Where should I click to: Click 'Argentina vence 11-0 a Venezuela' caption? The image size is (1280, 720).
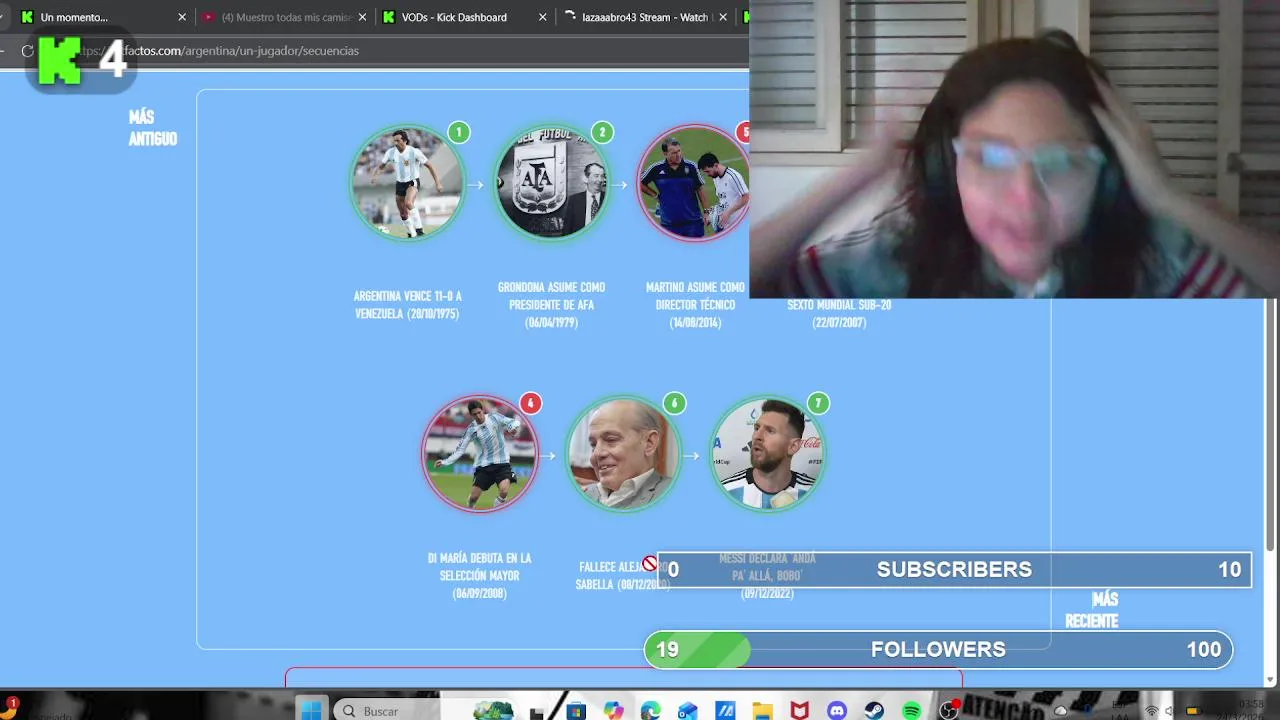[407, 305]
